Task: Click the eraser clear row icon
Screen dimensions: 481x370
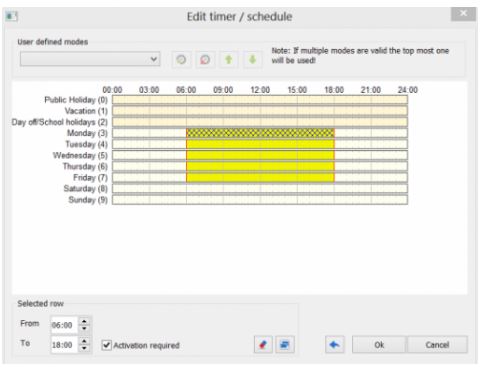Action: [x=263, y=344]
